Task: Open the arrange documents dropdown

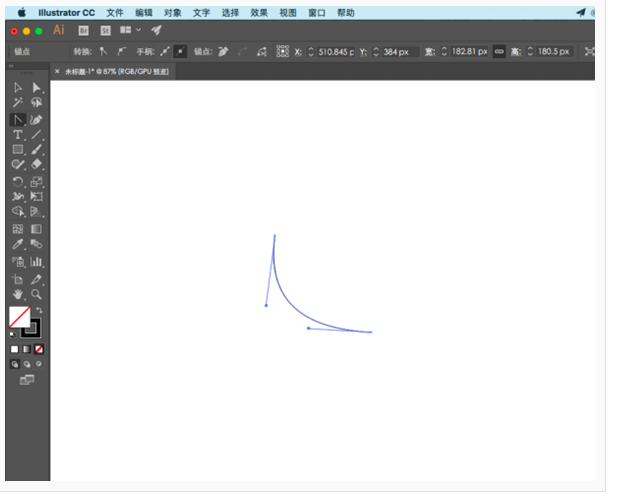Action: click(130, 31)
